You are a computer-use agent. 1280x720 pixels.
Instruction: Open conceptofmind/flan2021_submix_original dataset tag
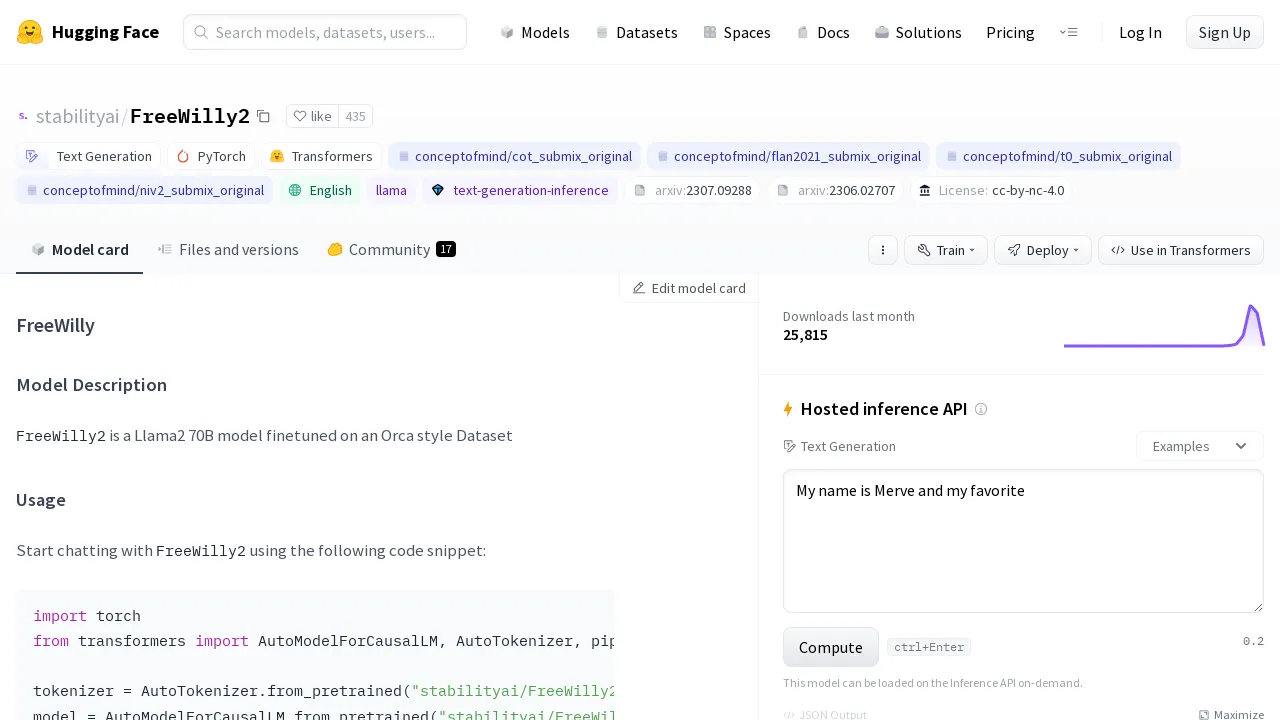789,156
